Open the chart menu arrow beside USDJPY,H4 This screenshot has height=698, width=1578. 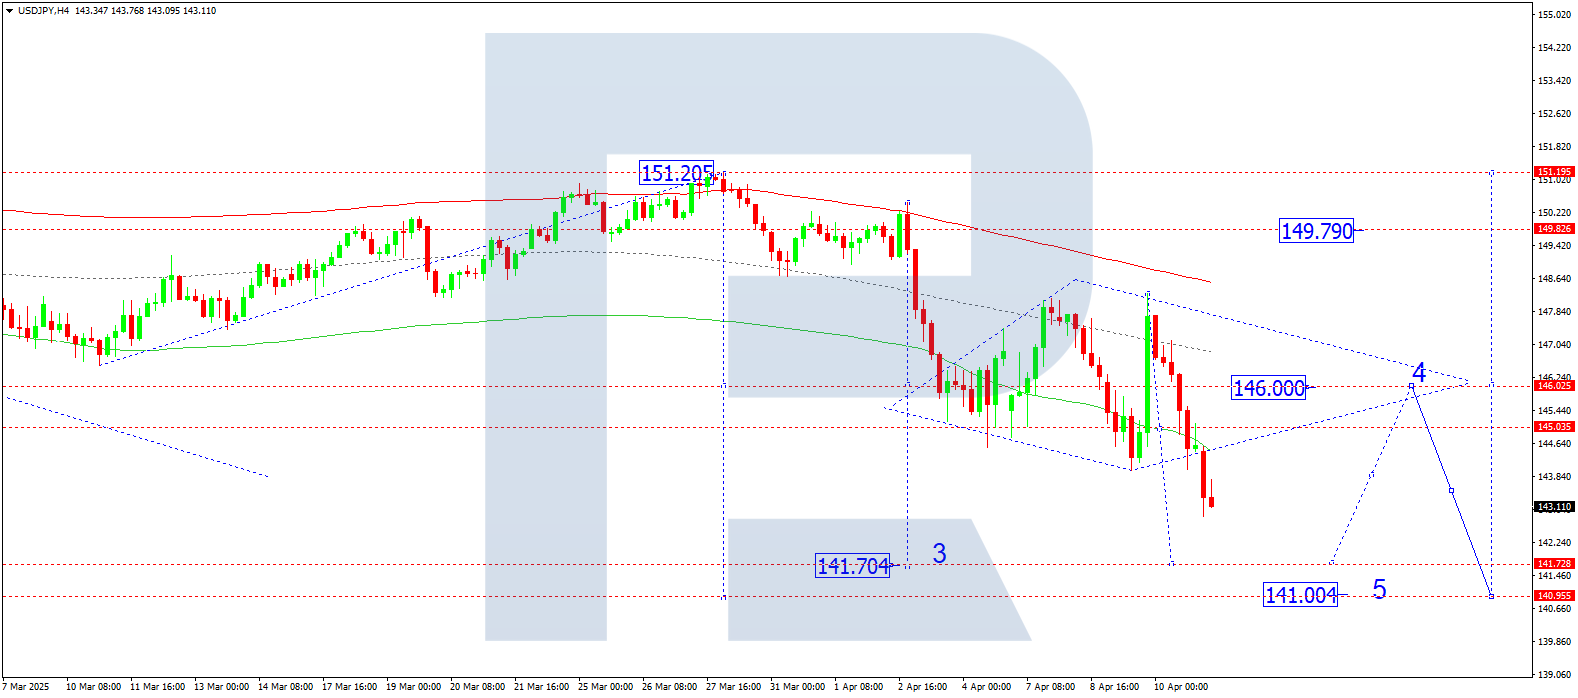(x=10, y=11)
